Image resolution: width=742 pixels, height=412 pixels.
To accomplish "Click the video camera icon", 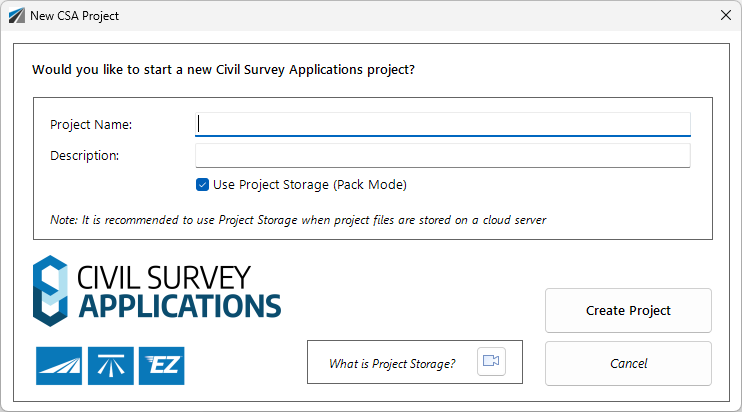I will click(x=491, y=361).
